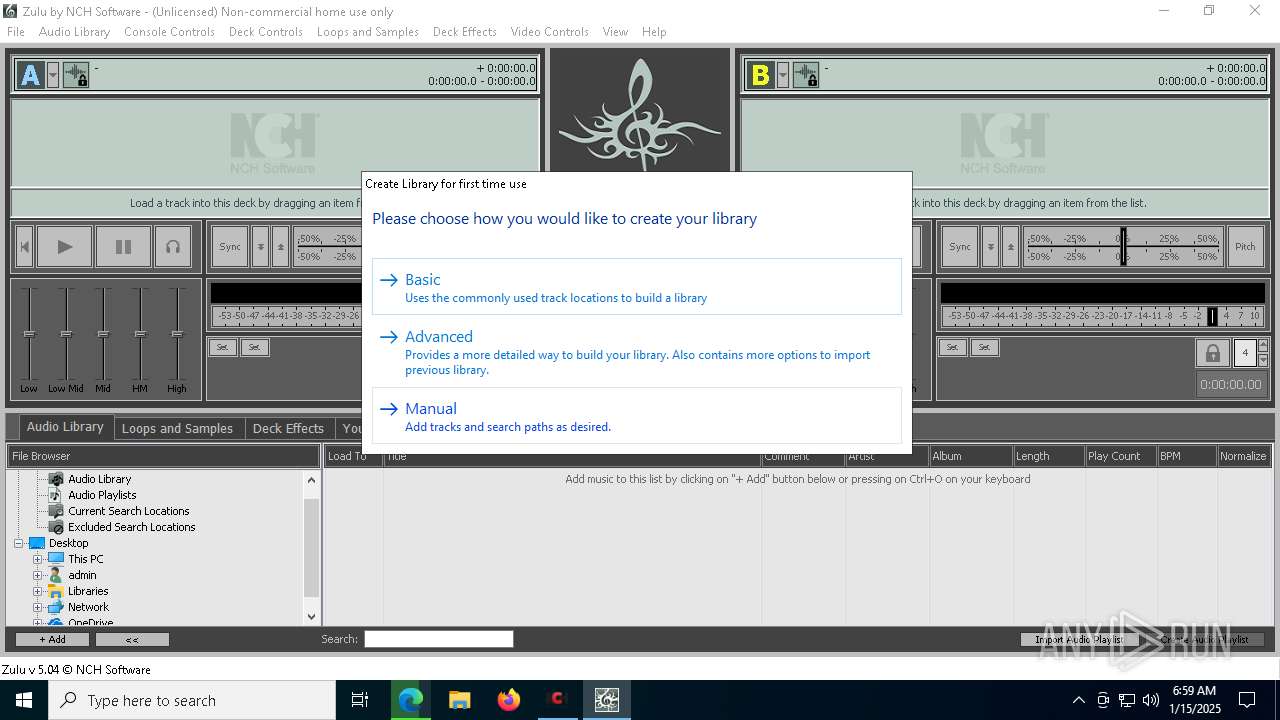Click first Set cue button on Deck A
This screenshot has height=720, width=1280.
point(222,347)
